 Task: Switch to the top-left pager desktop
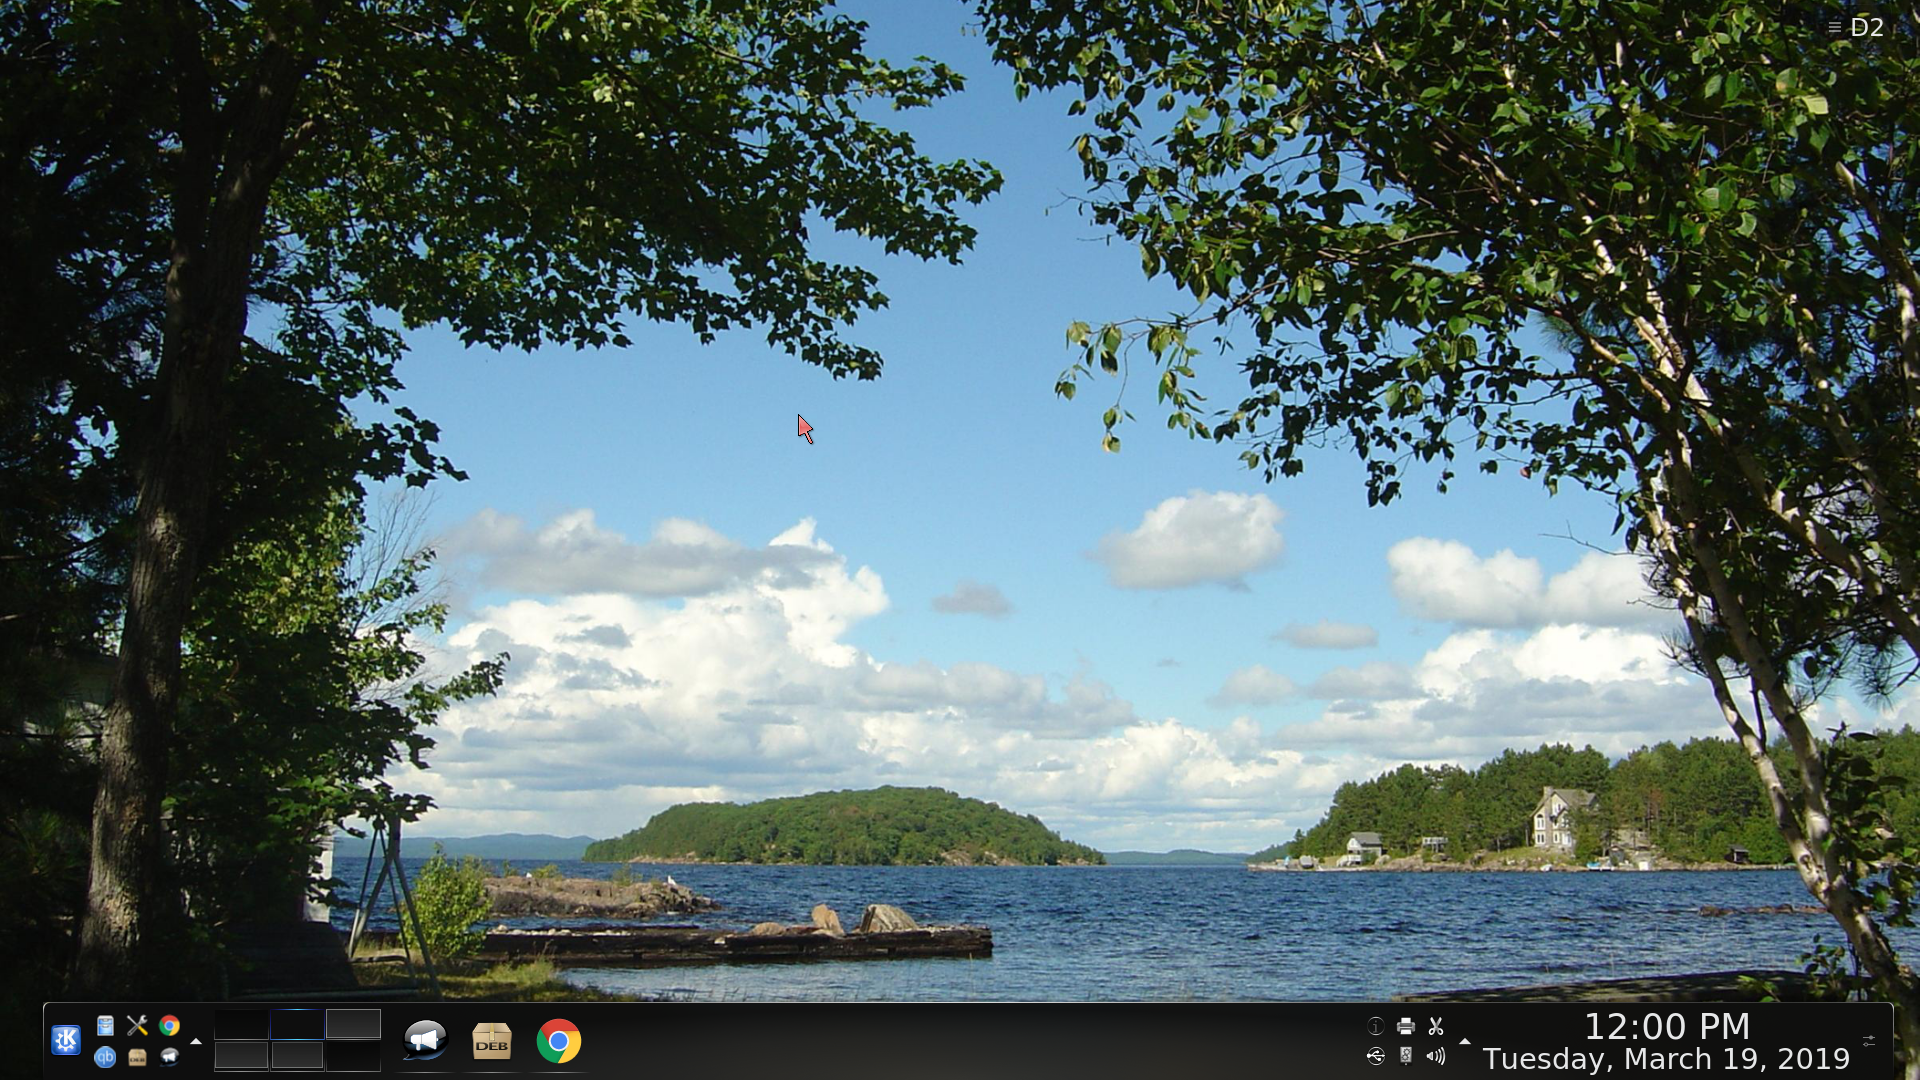(x=241, y=1024)
